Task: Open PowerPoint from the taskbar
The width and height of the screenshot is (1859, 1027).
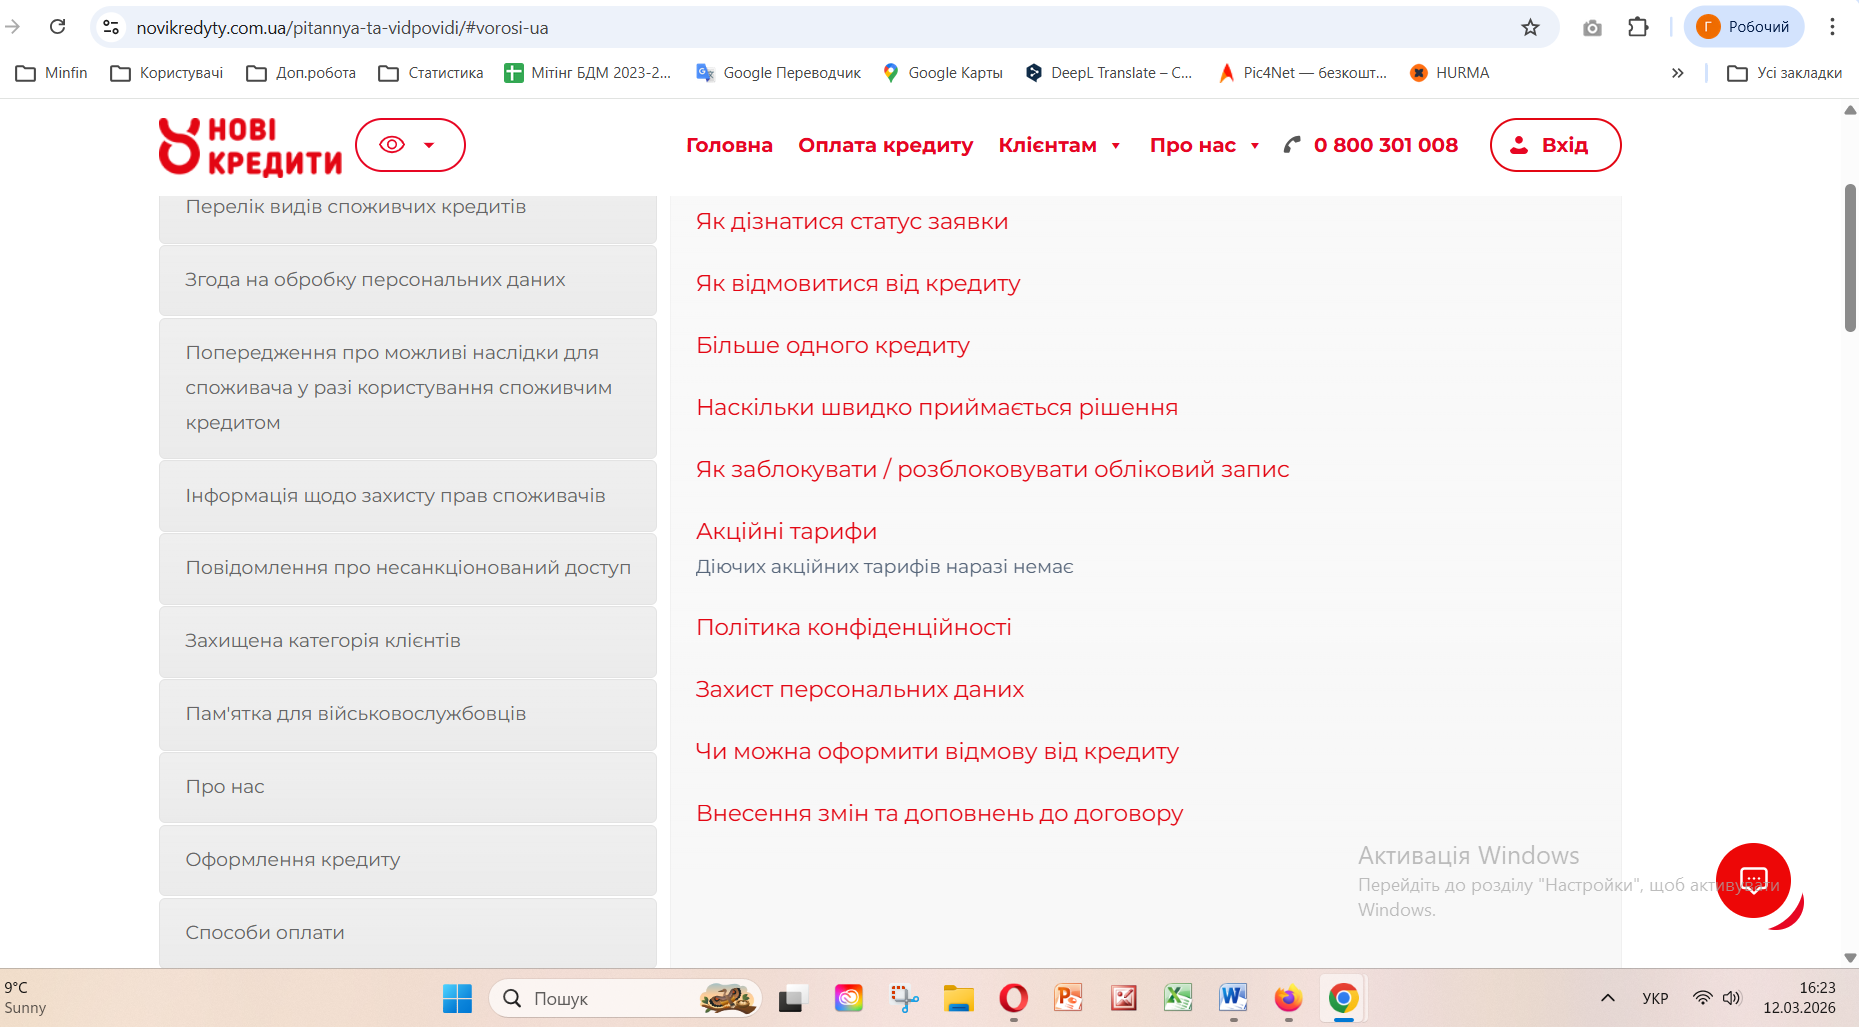Action: tap(1068, 998)
